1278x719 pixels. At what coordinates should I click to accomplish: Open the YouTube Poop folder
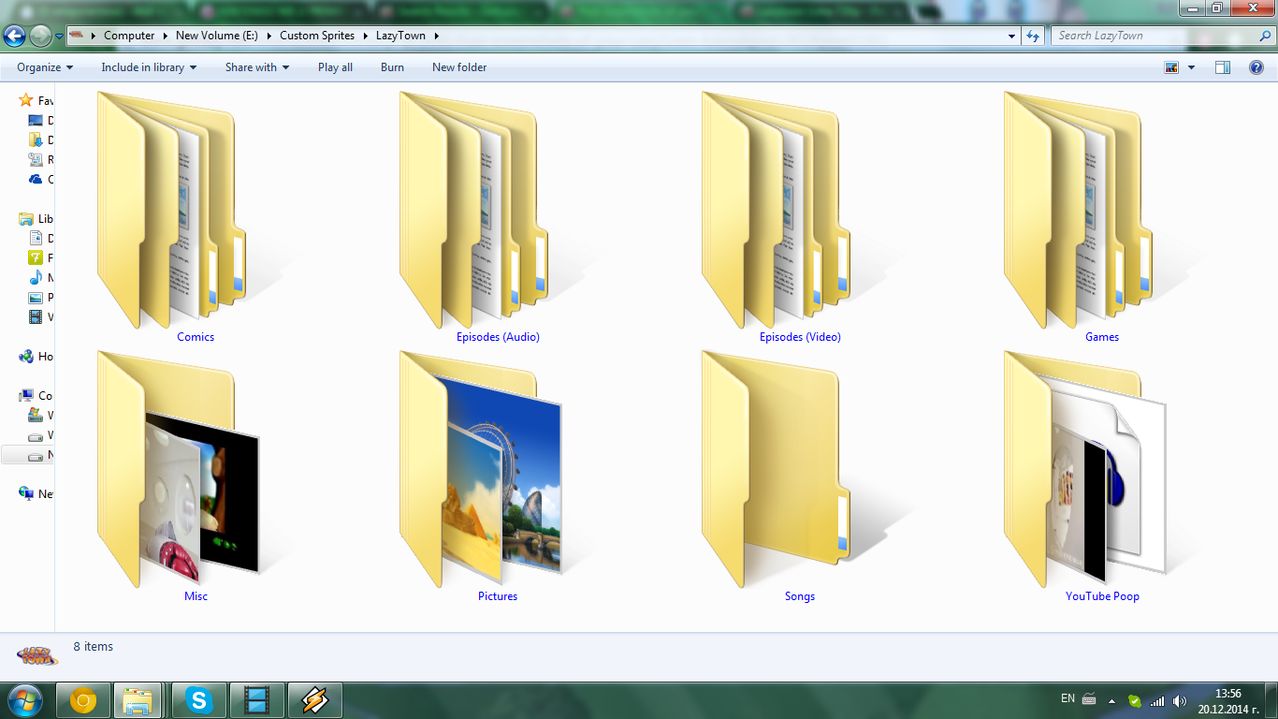(1074, 470)
